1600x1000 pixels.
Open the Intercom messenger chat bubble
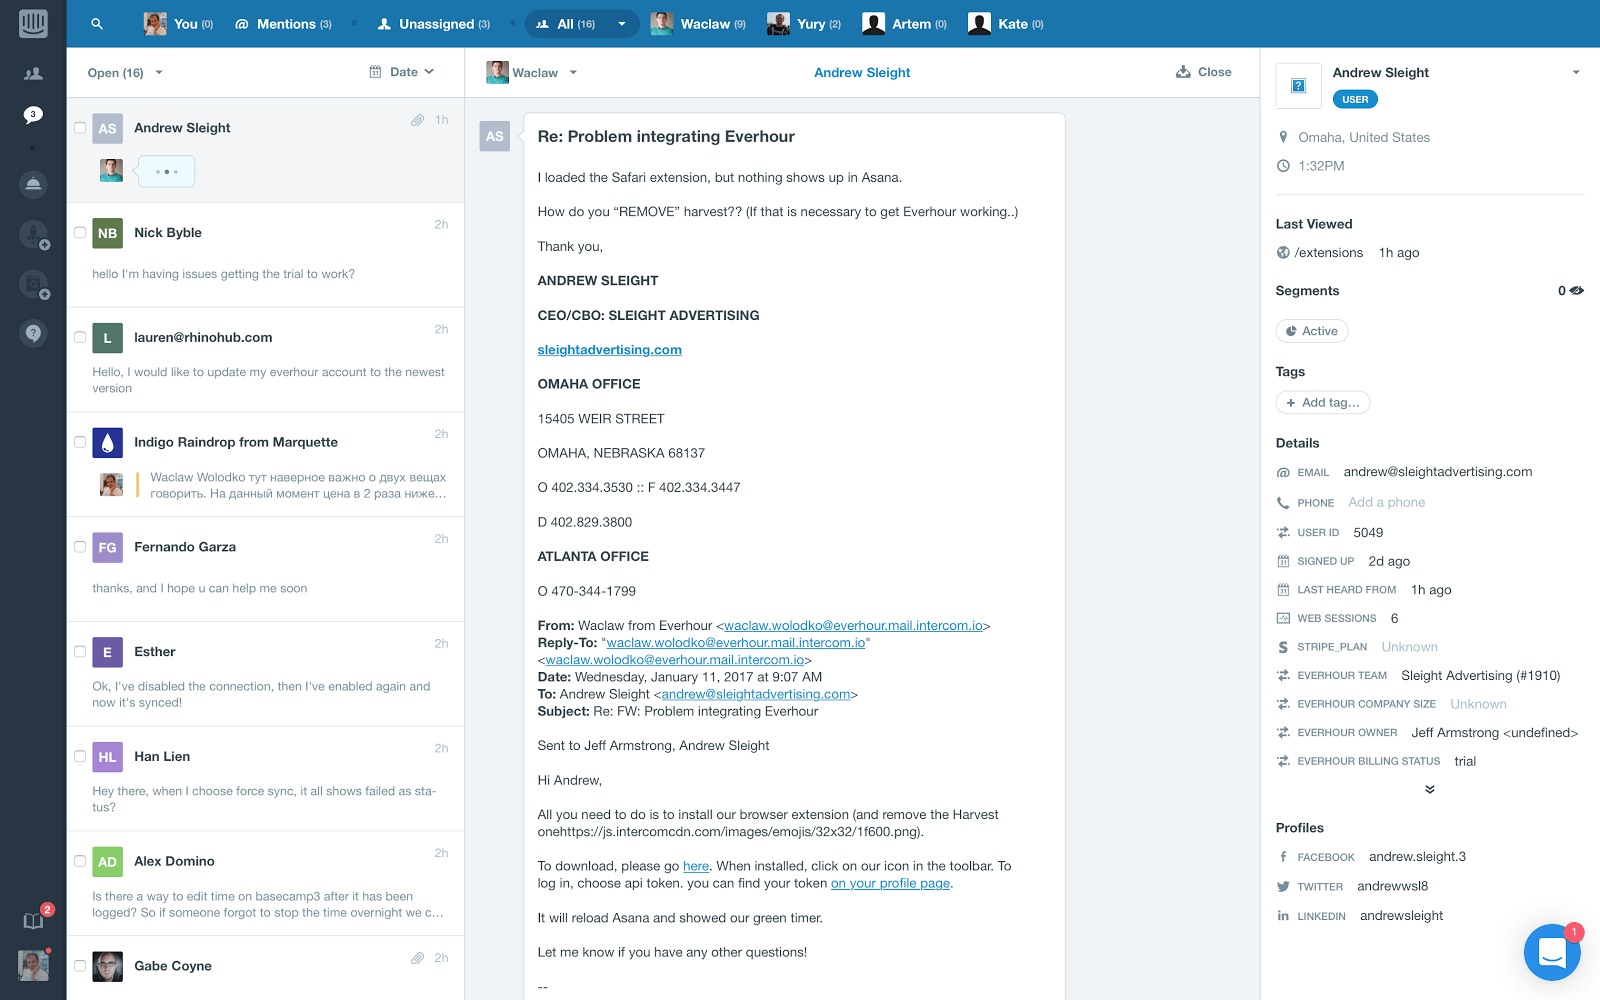point(1552,952)
